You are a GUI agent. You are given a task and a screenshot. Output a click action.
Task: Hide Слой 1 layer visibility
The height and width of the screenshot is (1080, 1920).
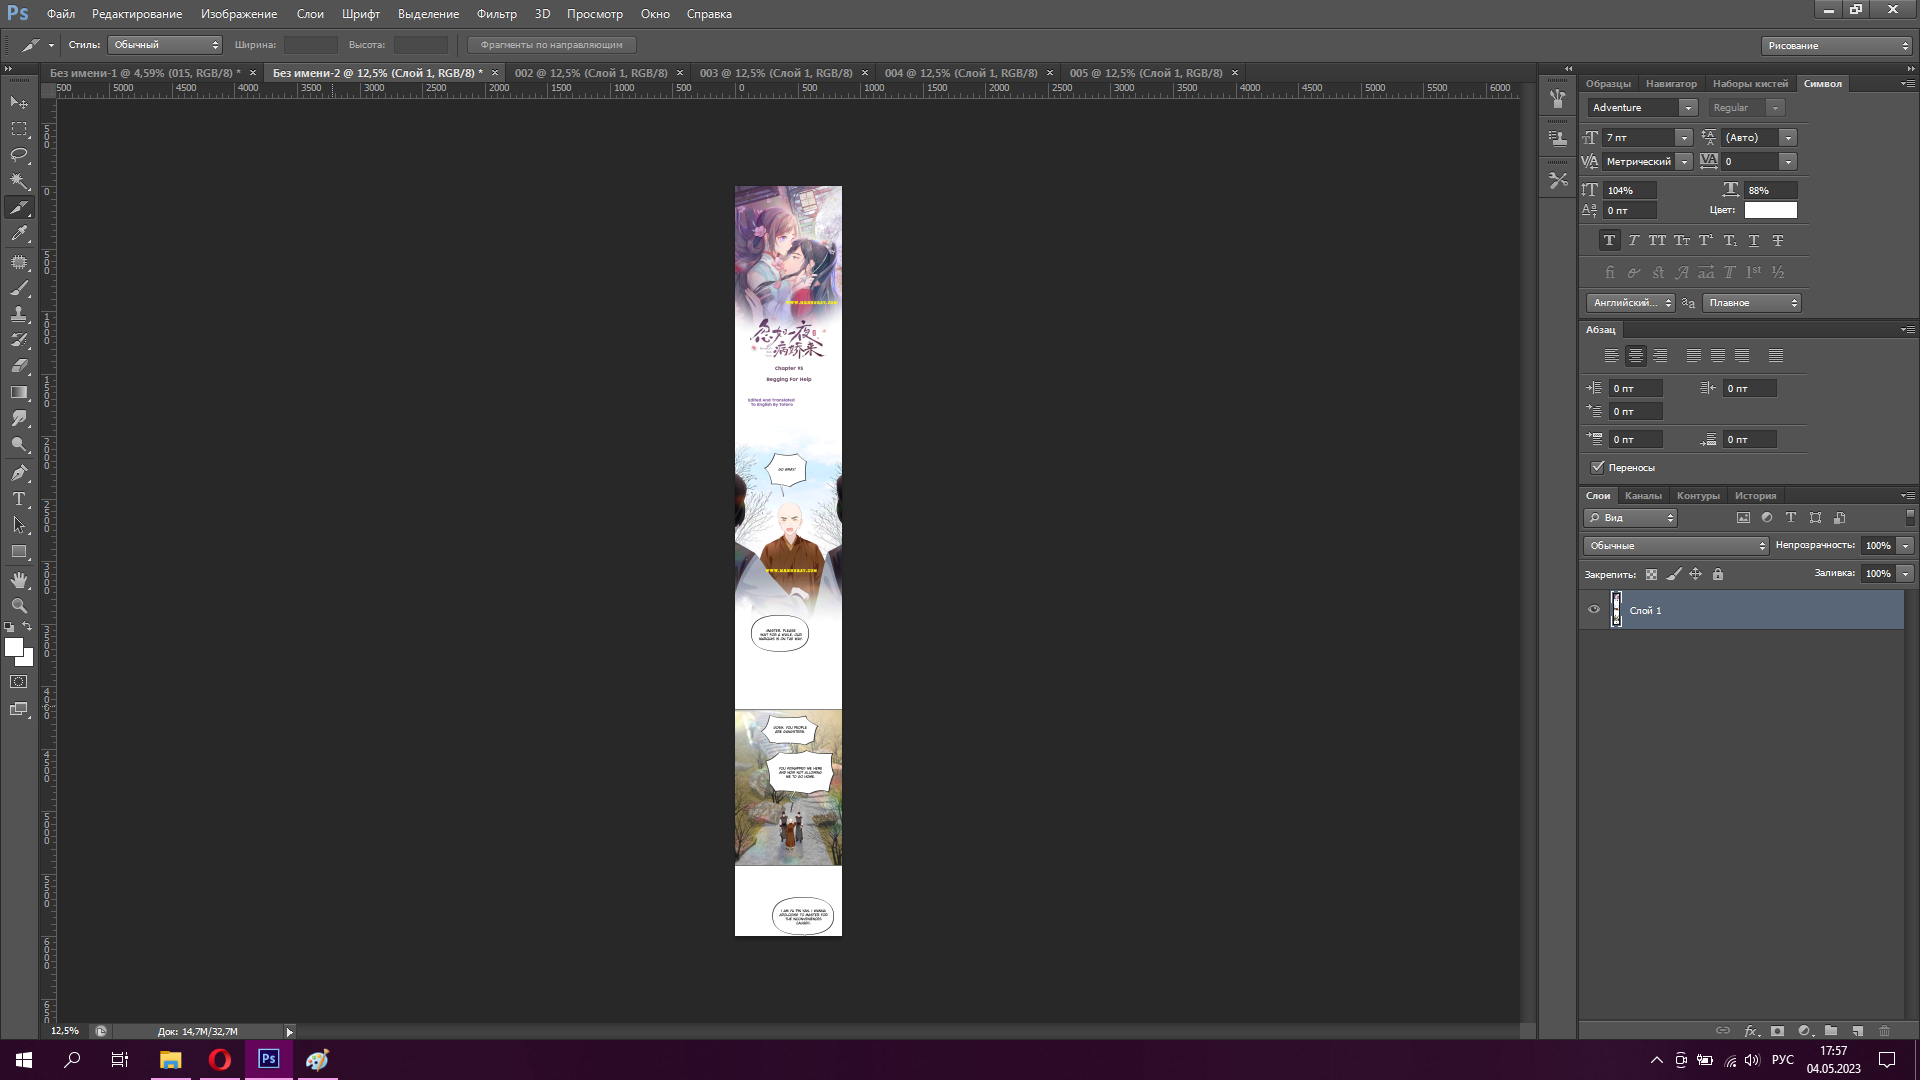(x=1594, y=610)
